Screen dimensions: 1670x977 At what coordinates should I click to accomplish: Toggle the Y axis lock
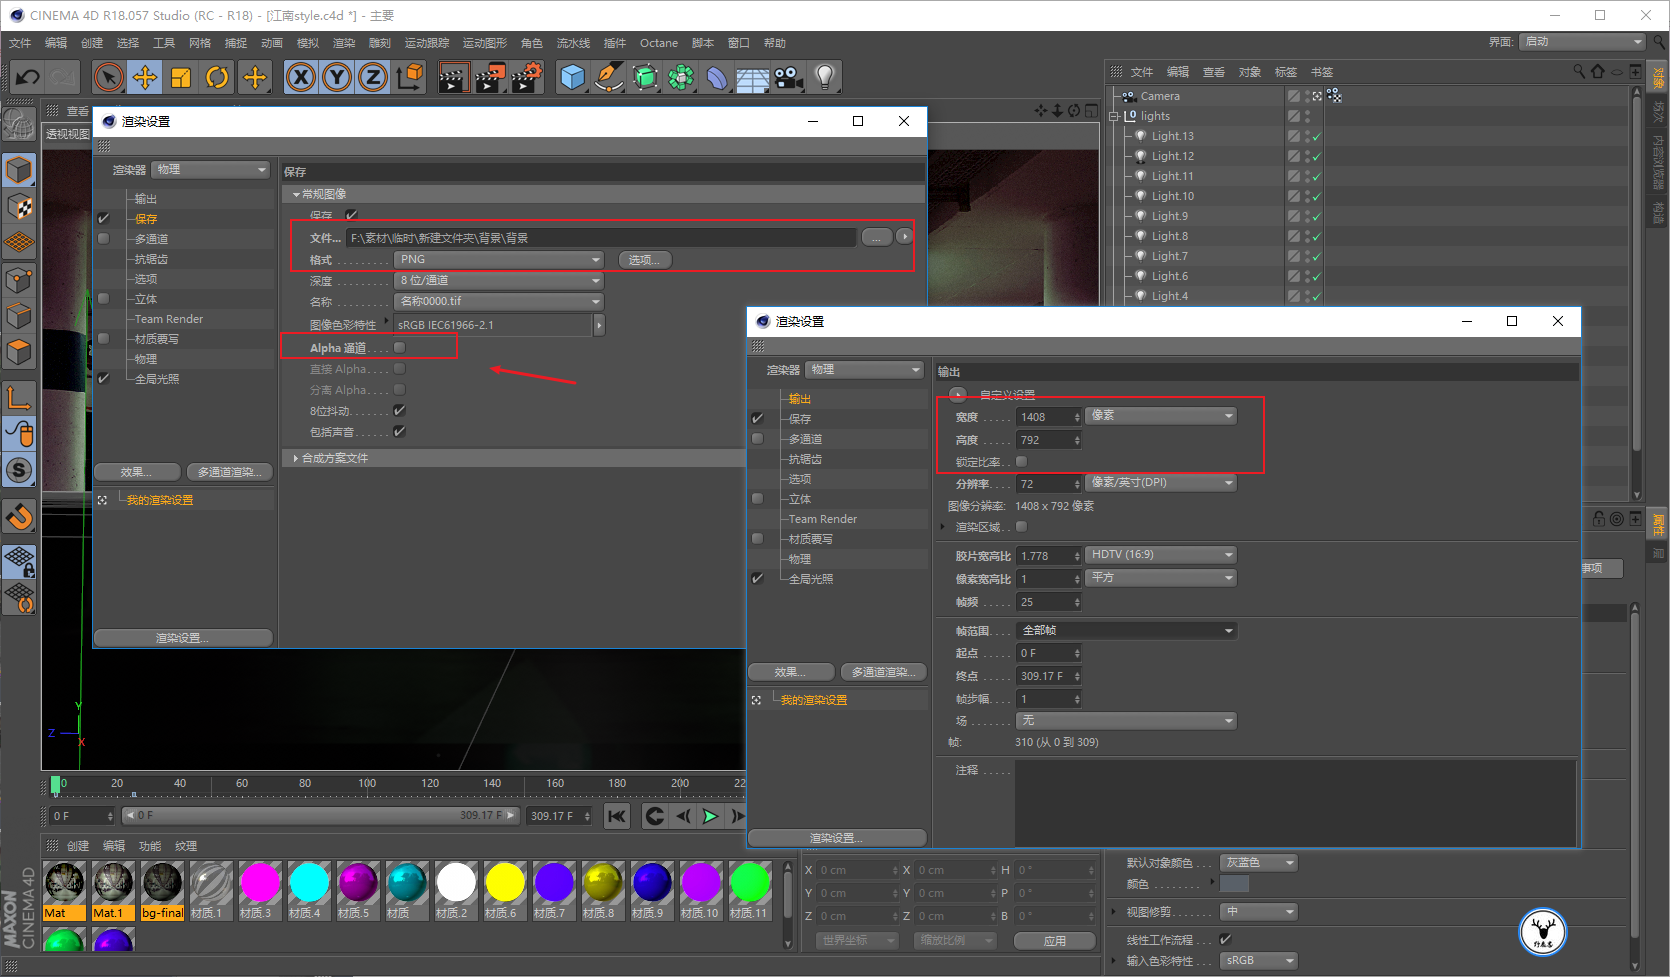[x=337, y=77]
